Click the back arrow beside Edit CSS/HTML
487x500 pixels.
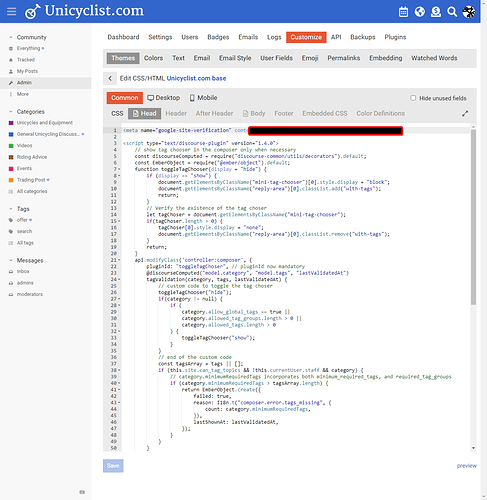click(x=110, y=78)
